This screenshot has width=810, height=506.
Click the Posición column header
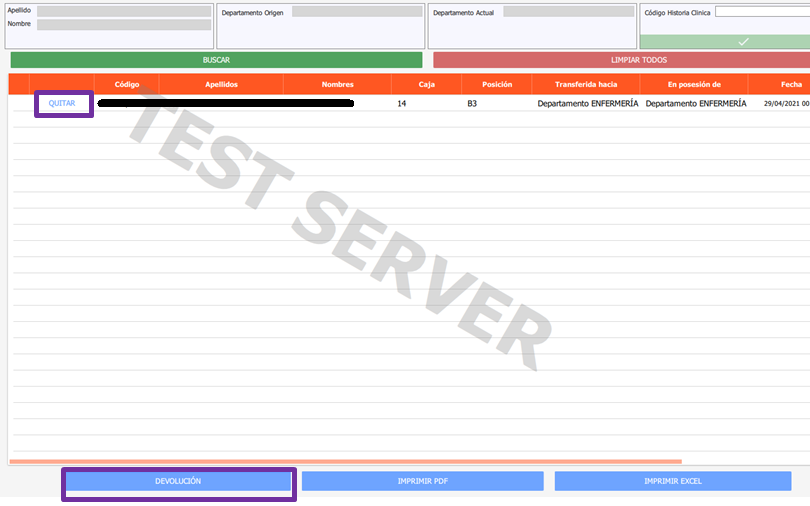(x=496, y=85)
